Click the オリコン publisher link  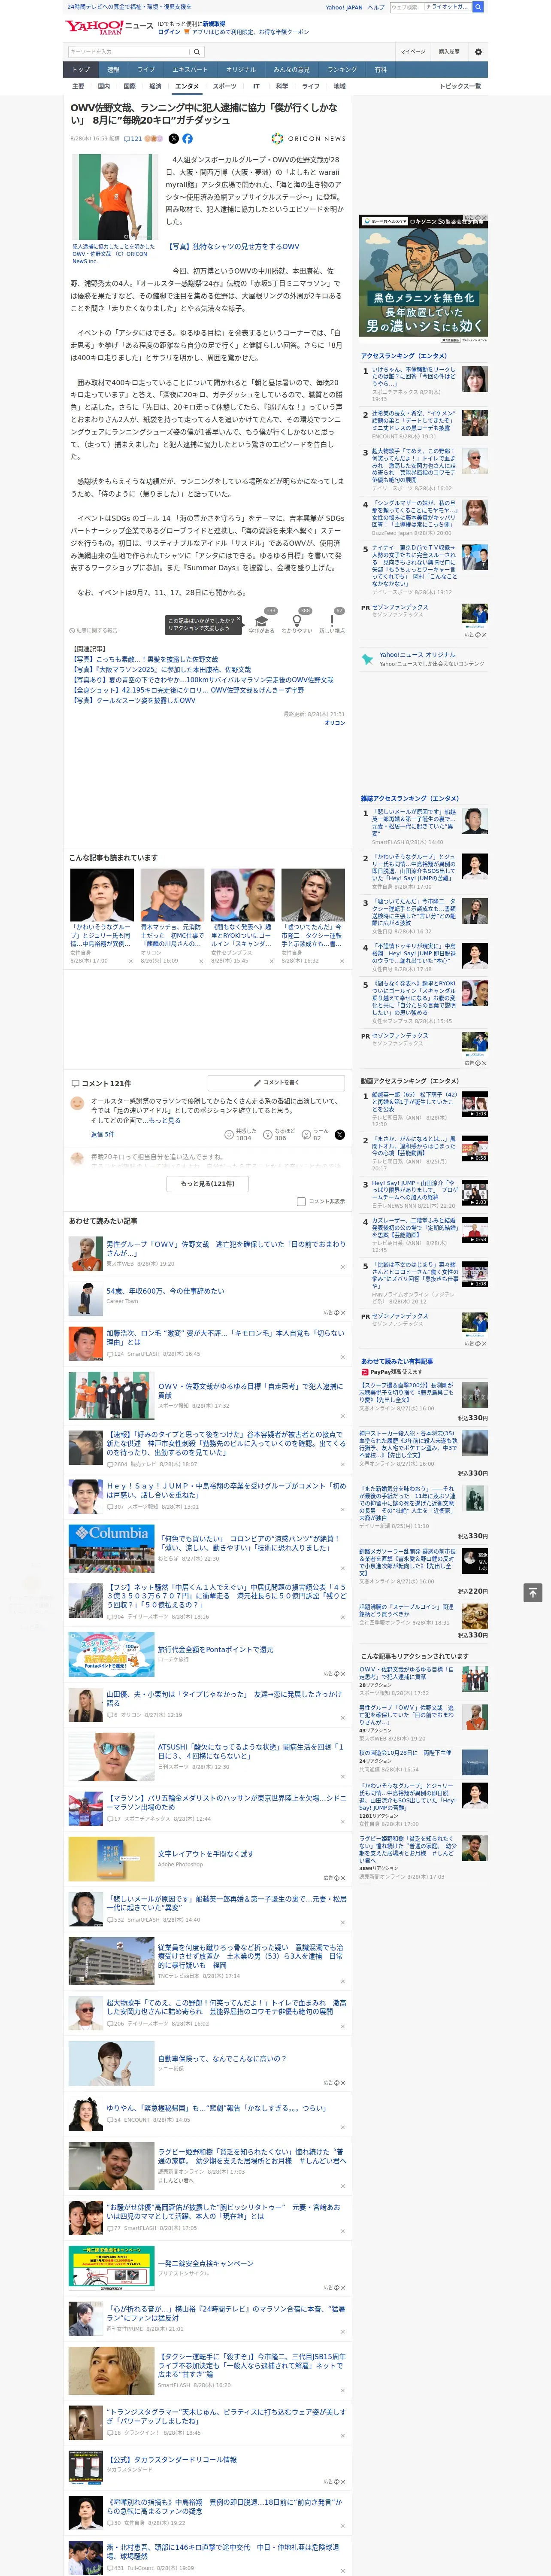click(x=335, y=723)
